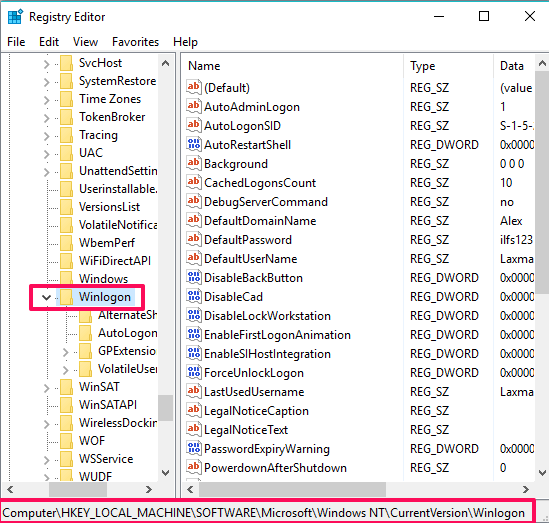Select the AlternateShells subkey
Screen dimensions: 549x523
coord(127,315)
